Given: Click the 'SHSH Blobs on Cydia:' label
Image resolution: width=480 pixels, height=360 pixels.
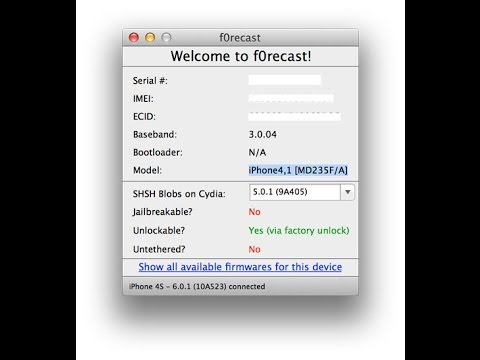Looking at the screenshot, I should click(179, 194).
